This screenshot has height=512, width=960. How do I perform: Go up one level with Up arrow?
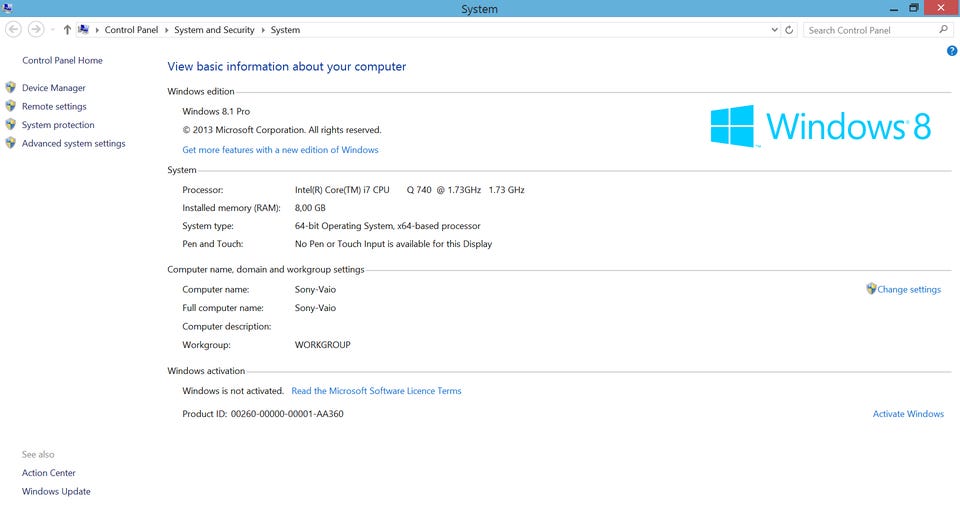67,30
